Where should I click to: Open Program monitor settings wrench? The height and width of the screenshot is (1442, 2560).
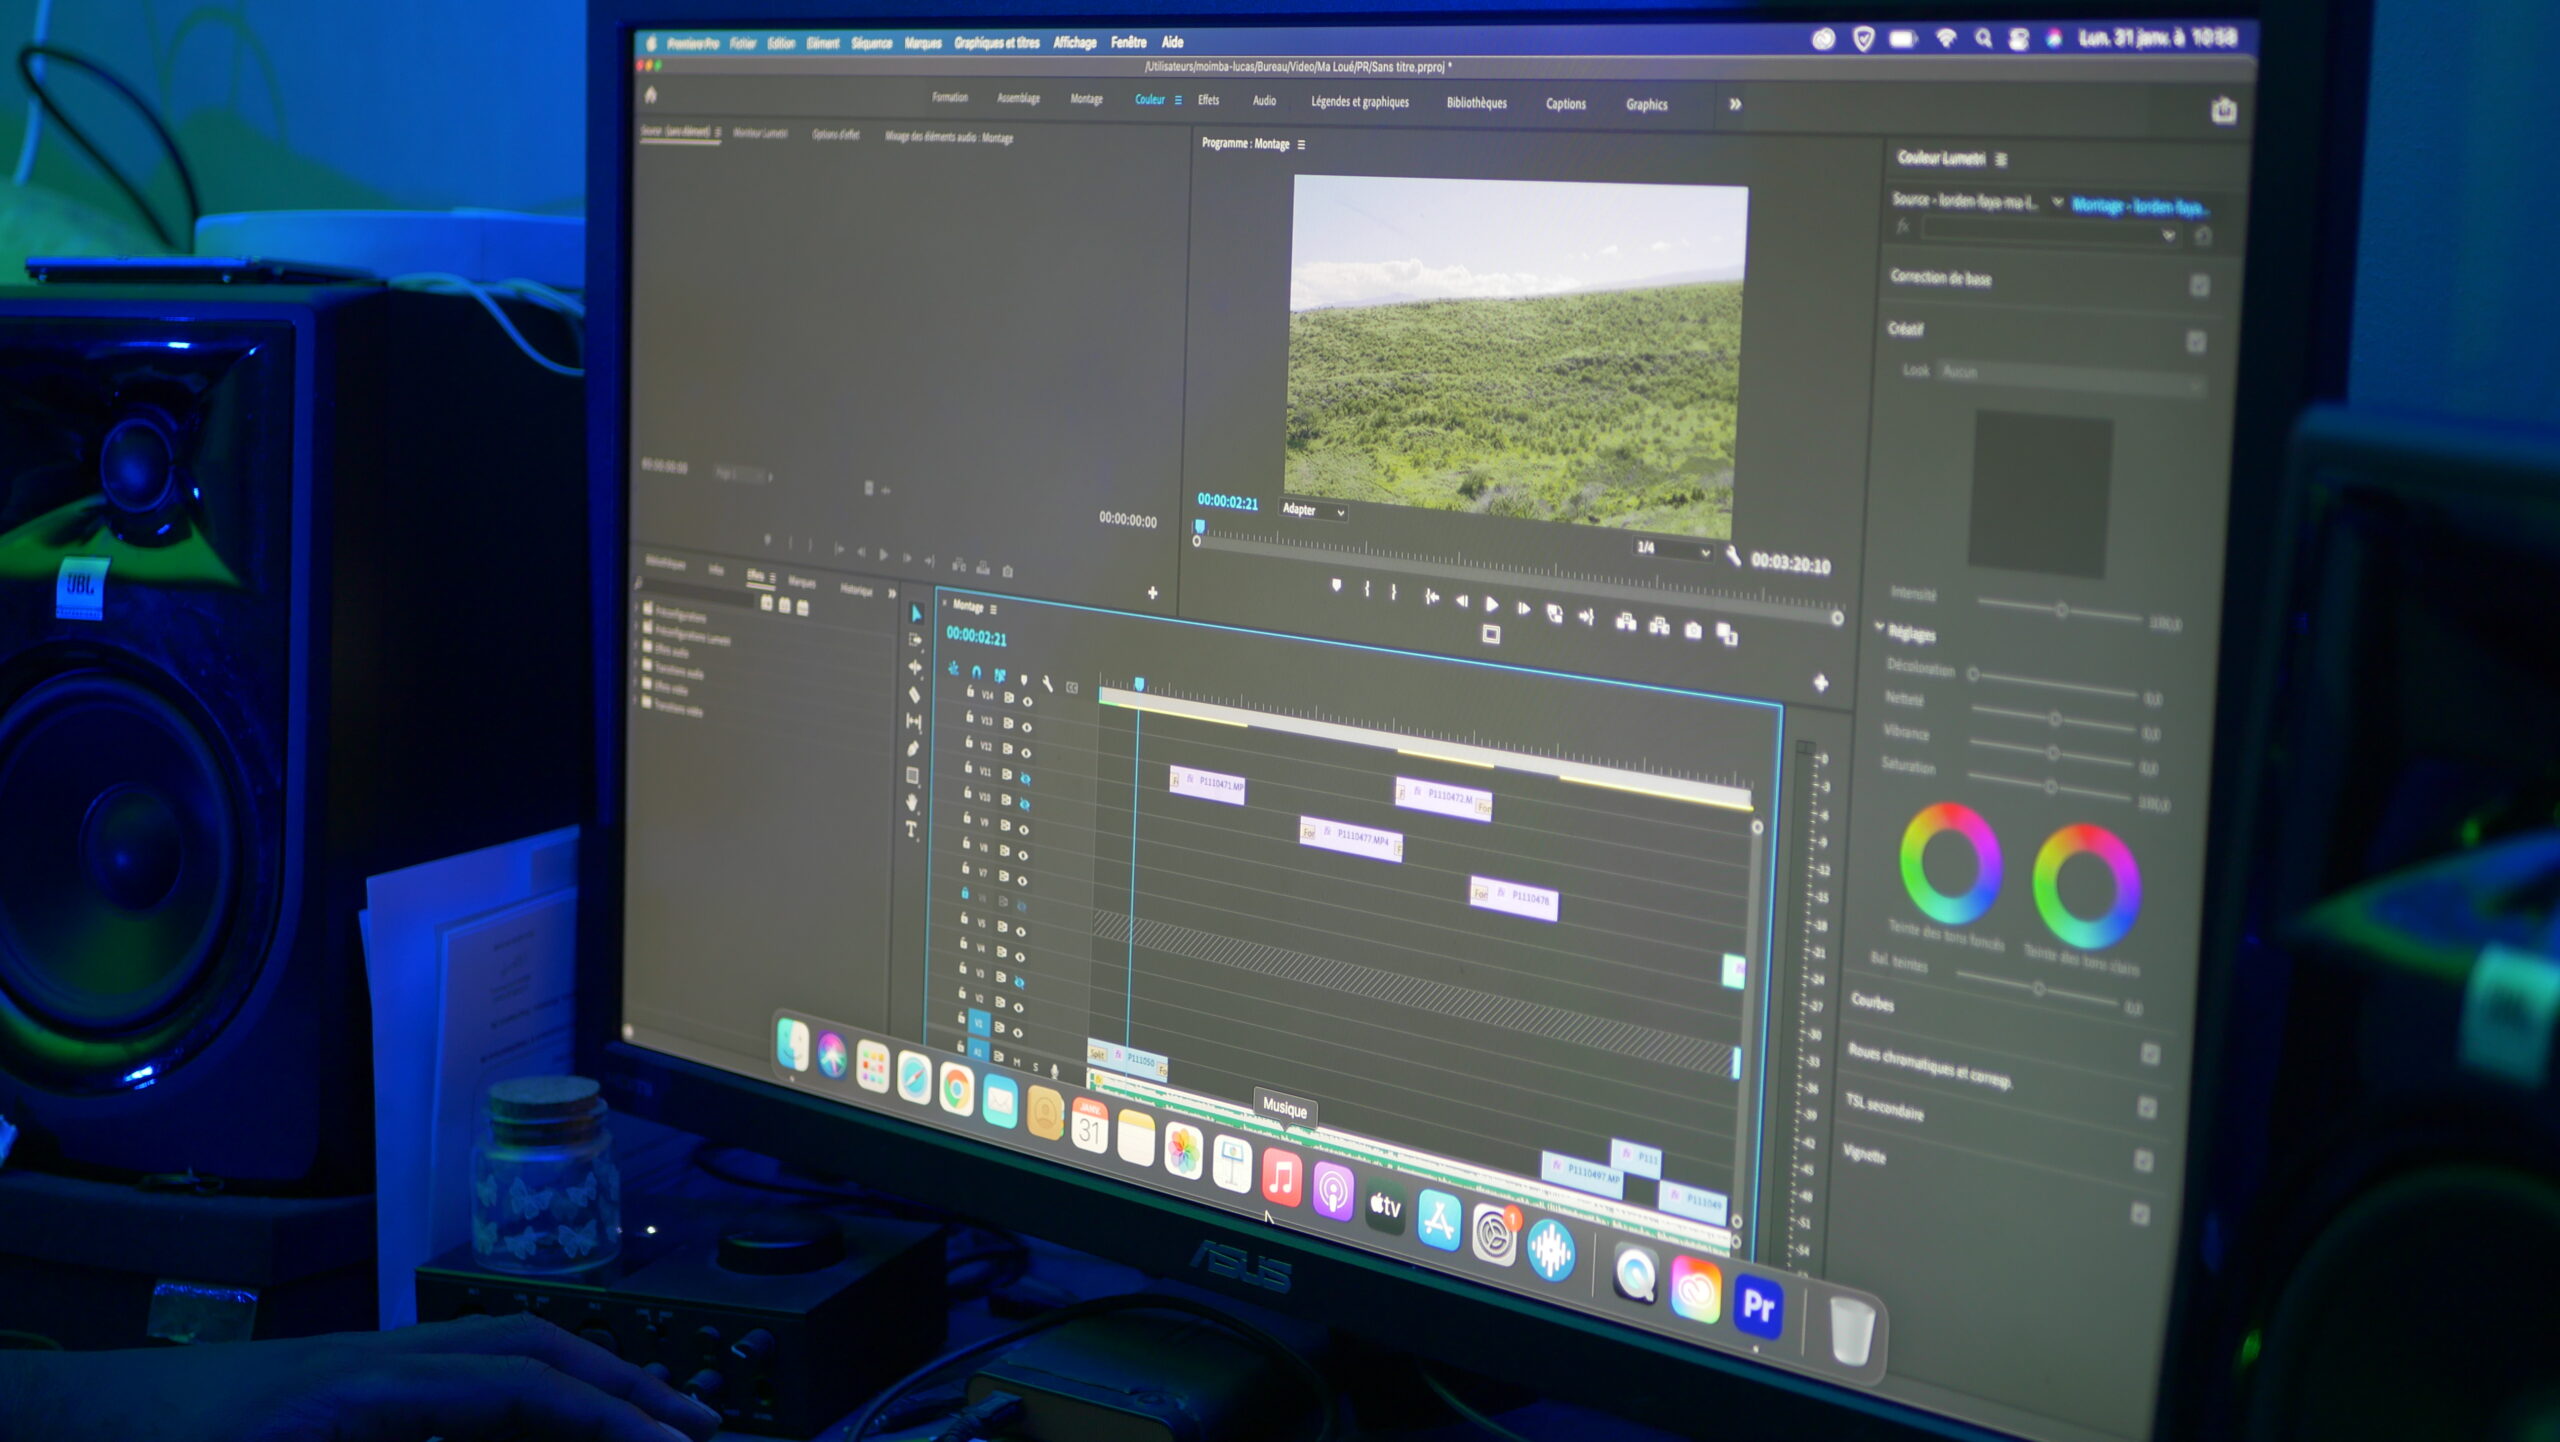(1732, 558)
